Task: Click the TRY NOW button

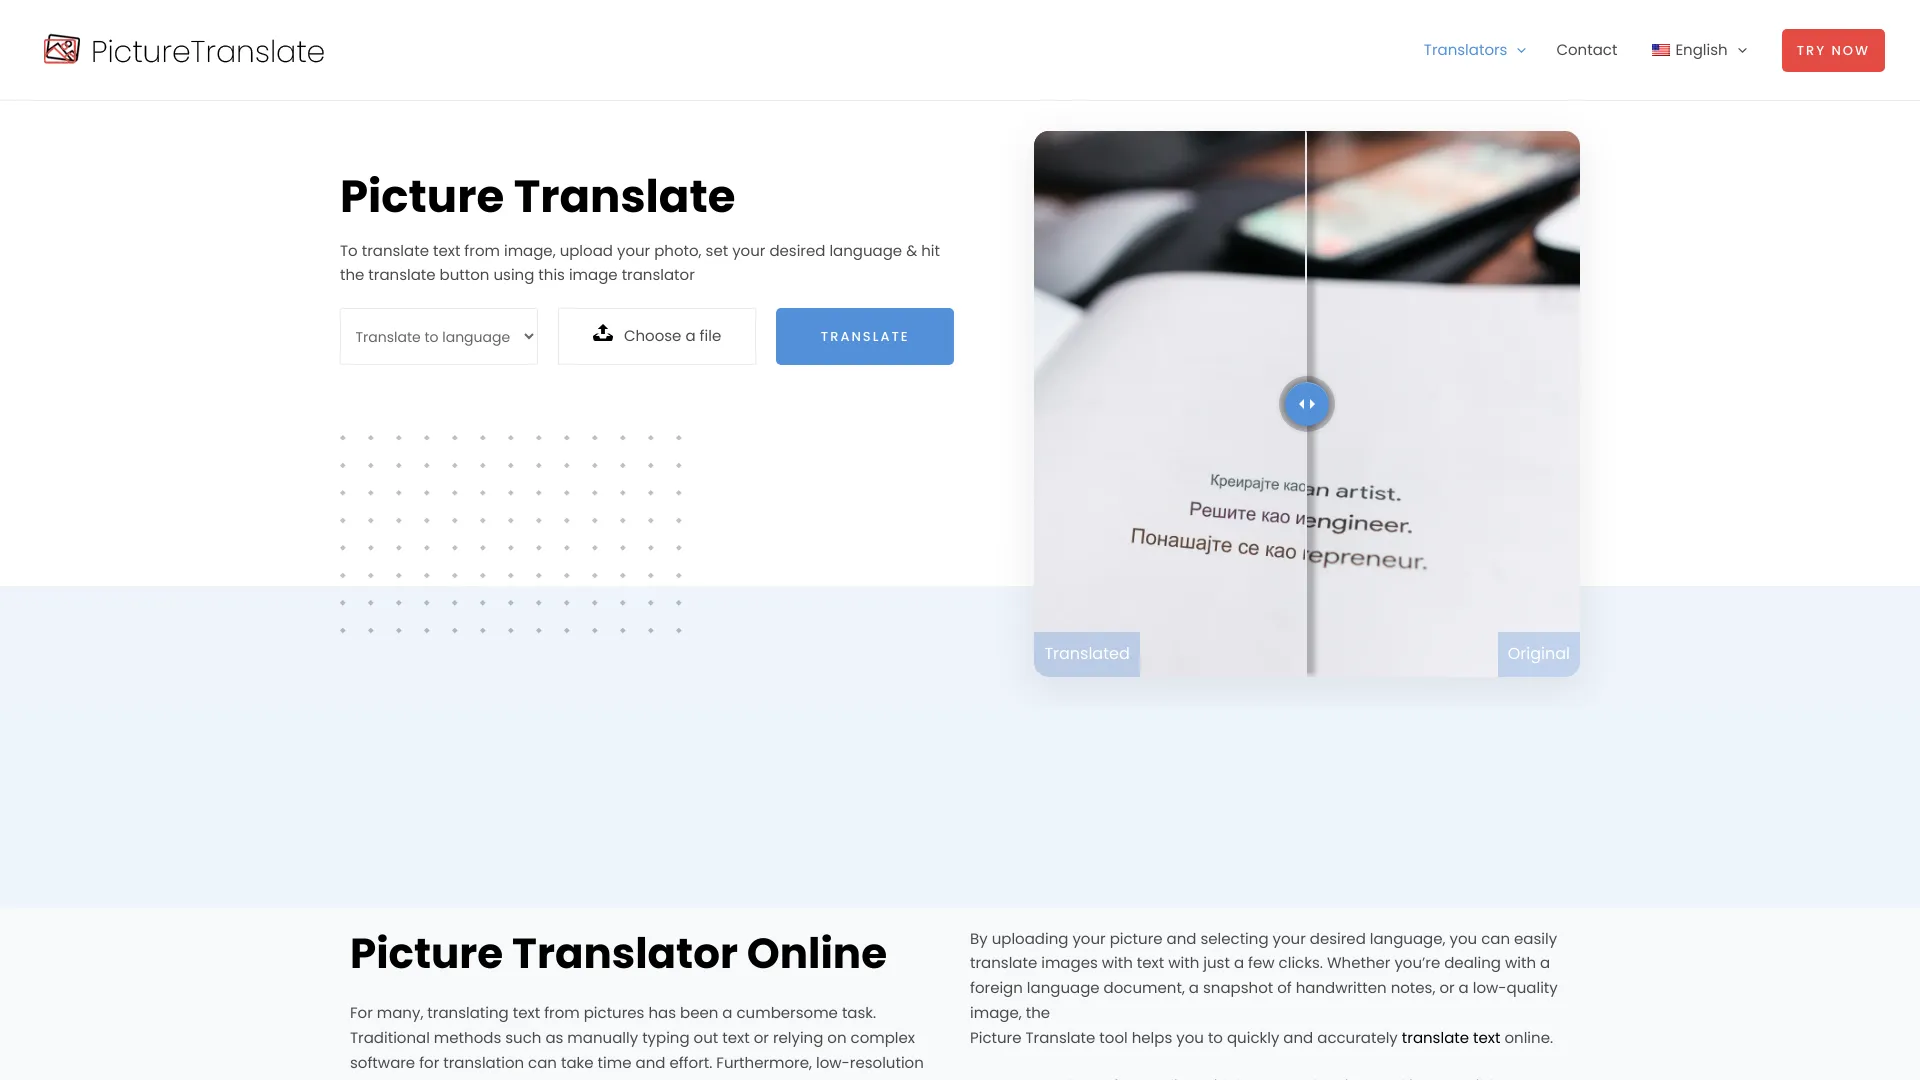Action: [x=1833, y=49]
